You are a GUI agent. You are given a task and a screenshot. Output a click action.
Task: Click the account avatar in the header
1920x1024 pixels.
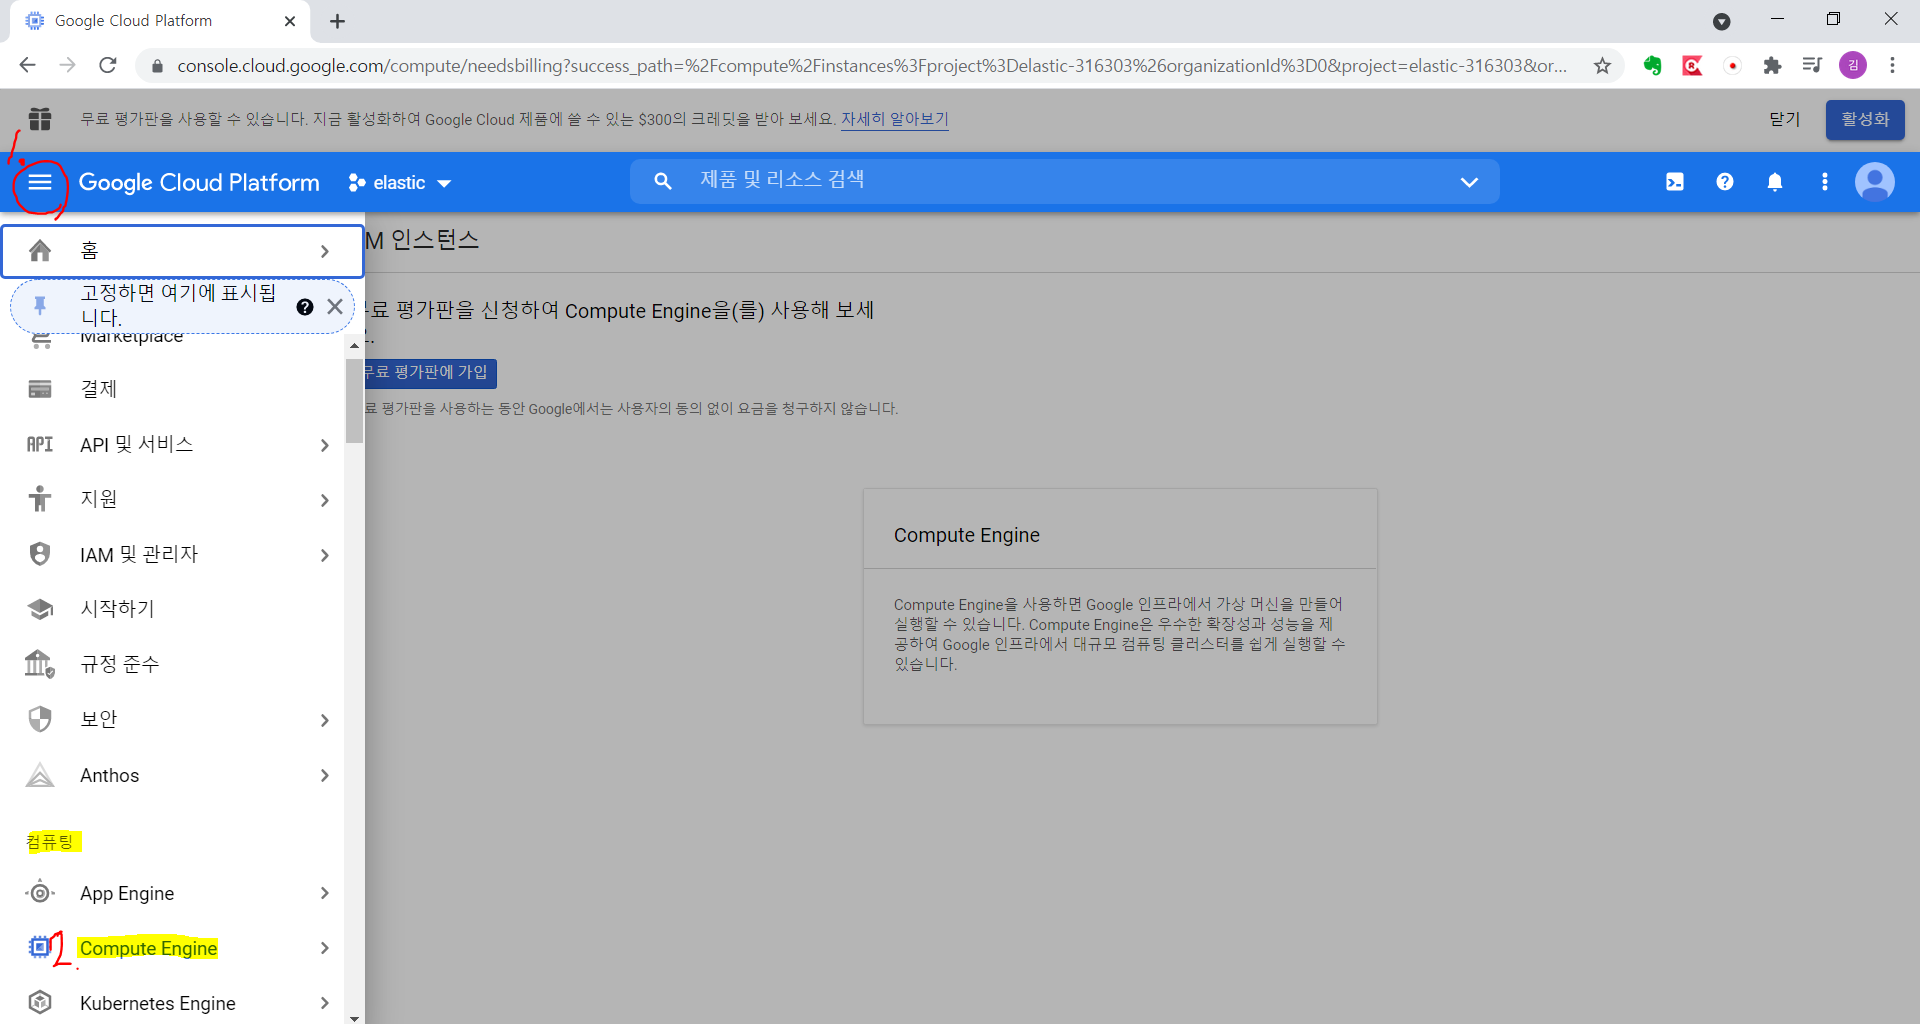click(1875, 182)
